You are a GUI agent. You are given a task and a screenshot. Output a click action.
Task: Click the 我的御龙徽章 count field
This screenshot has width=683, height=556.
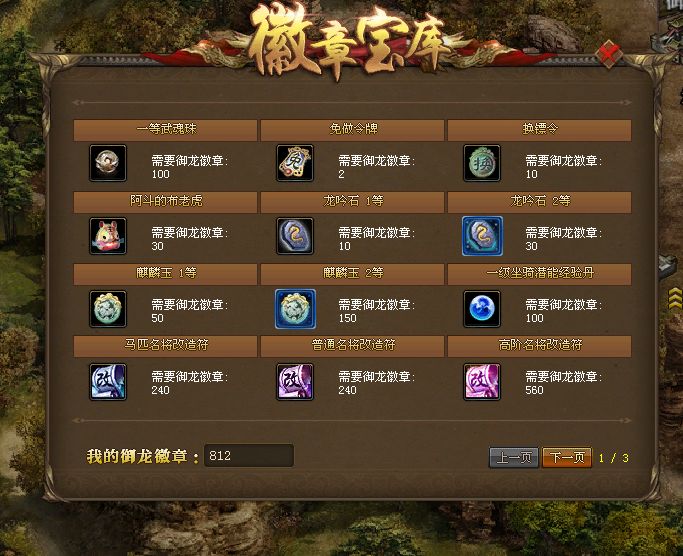coord(249,456)
